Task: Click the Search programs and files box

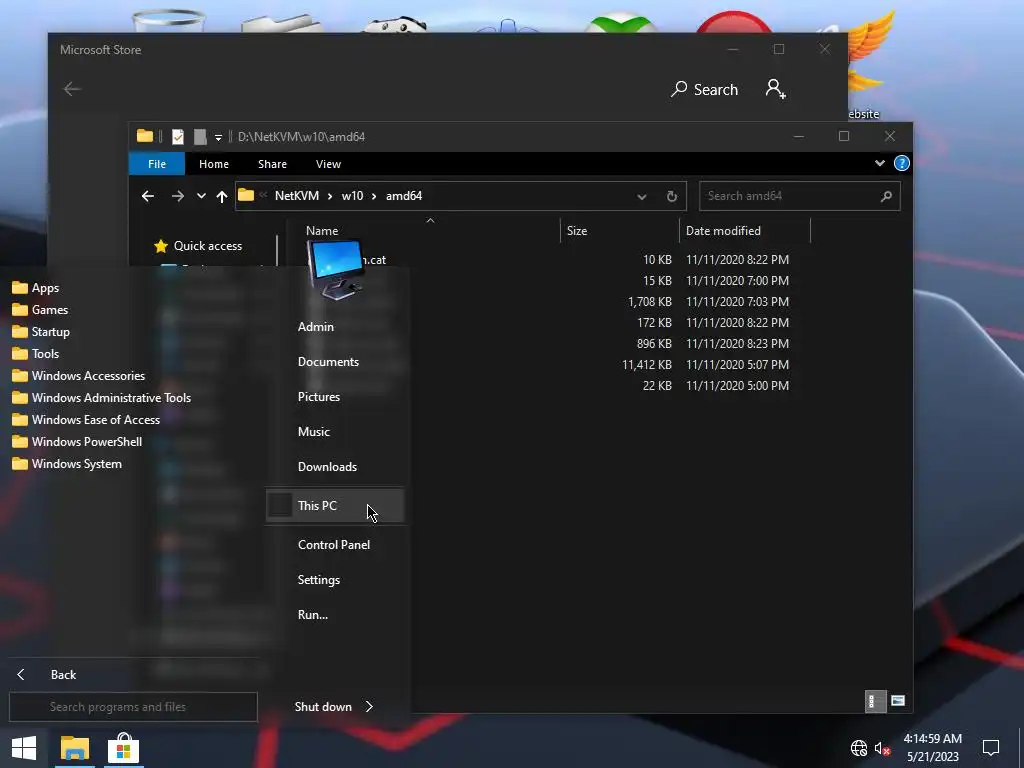Action: click(x=133, y=707)
